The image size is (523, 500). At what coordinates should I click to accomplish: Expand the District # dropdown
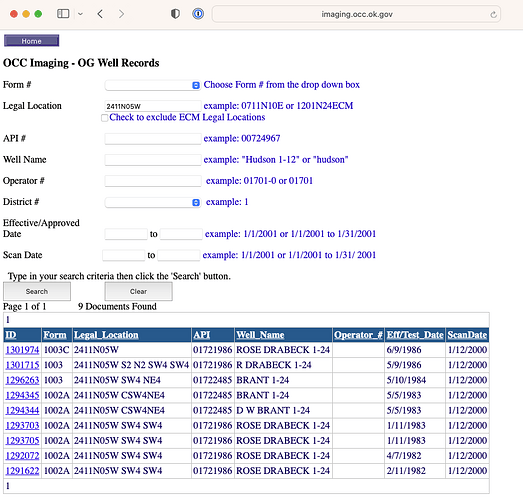click(153, 202)
